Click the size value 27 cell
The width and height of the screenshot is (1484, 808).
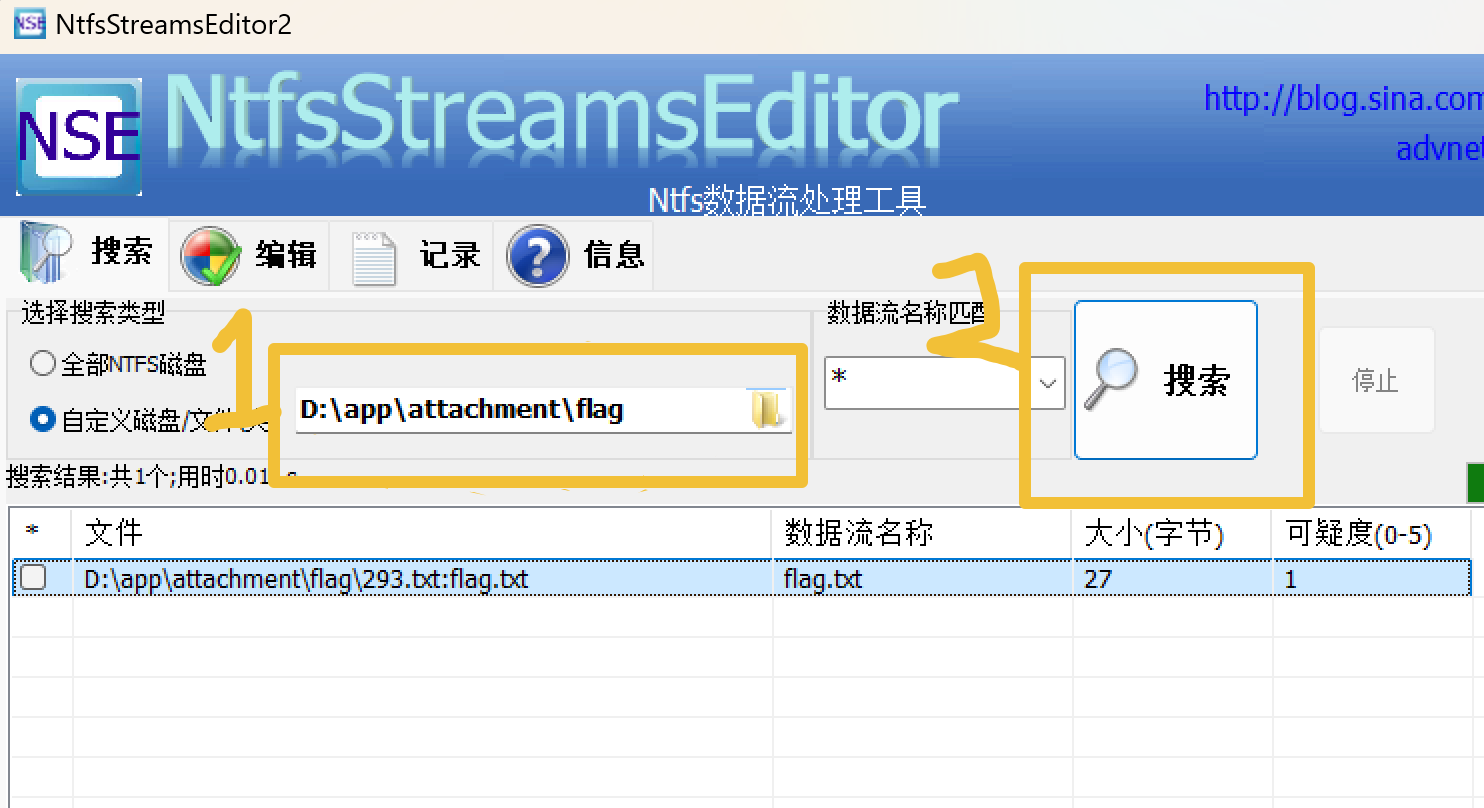tap(1172, 579)
